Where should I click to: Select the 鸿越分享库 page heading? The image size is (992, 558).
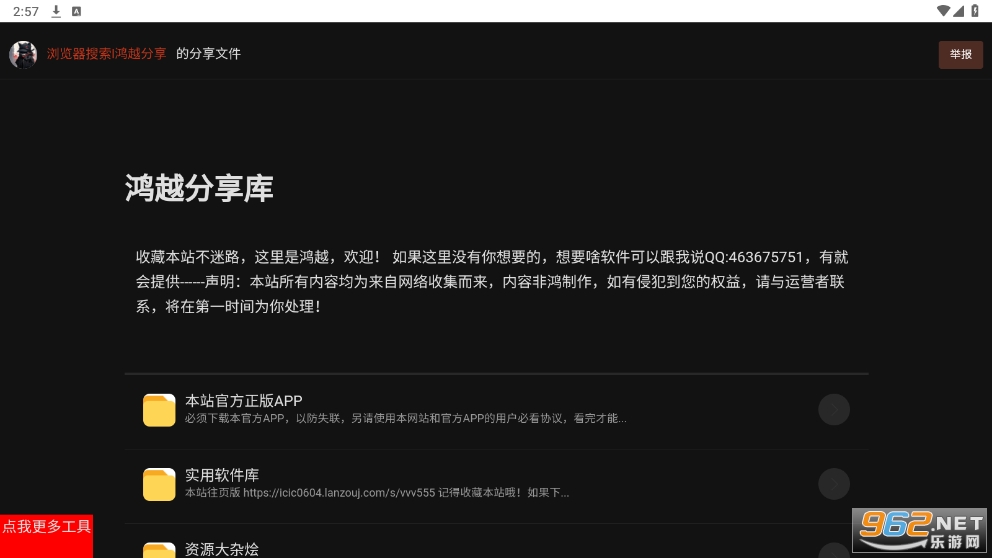199,188
